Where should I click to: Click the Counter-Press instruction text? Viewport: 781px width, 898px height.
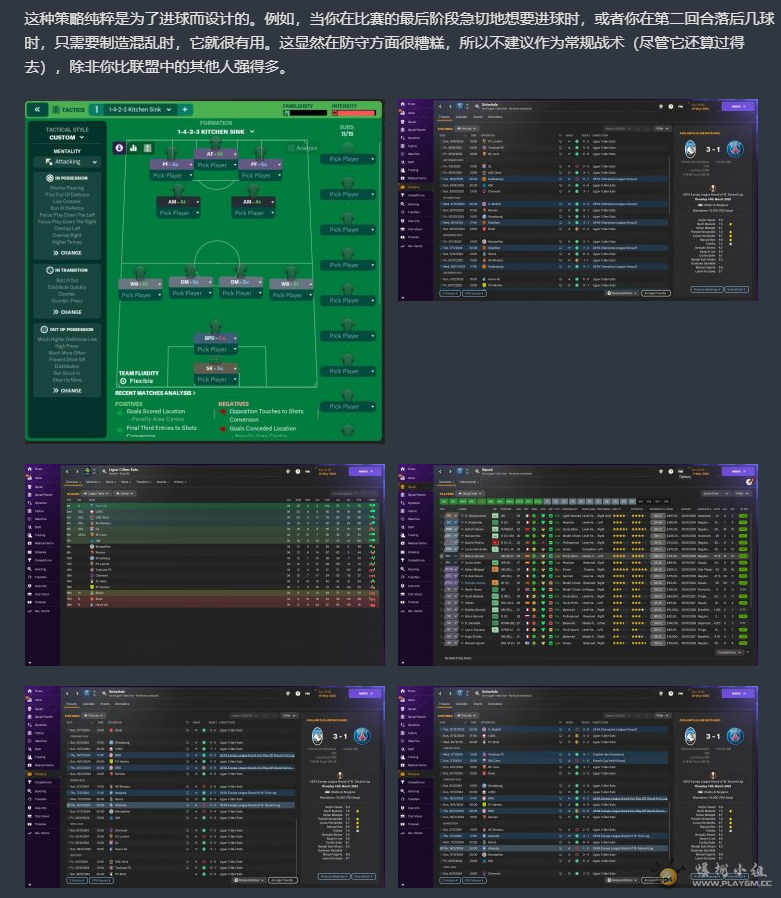[x=67, y=301]
